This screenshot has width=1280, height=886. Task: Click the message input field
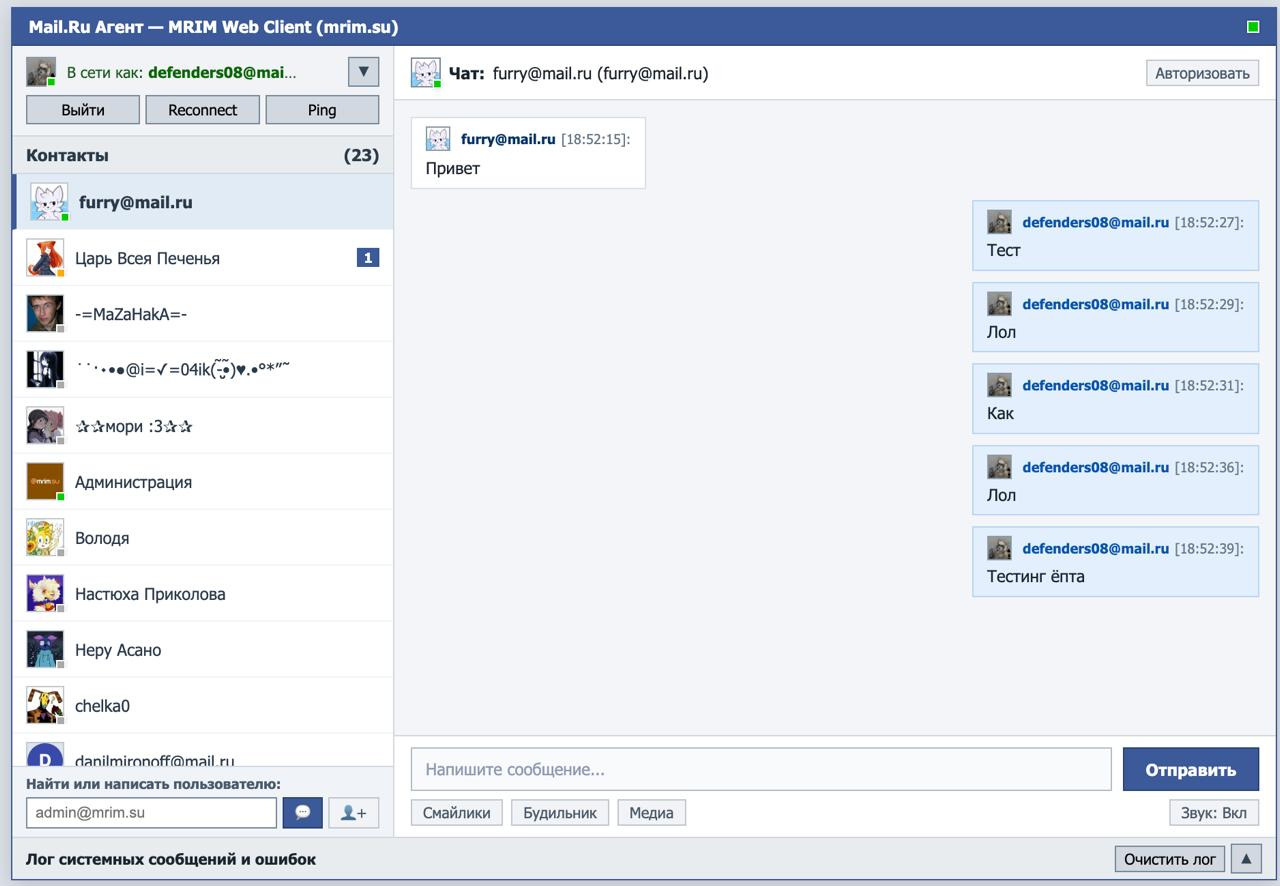click(761, 770)
